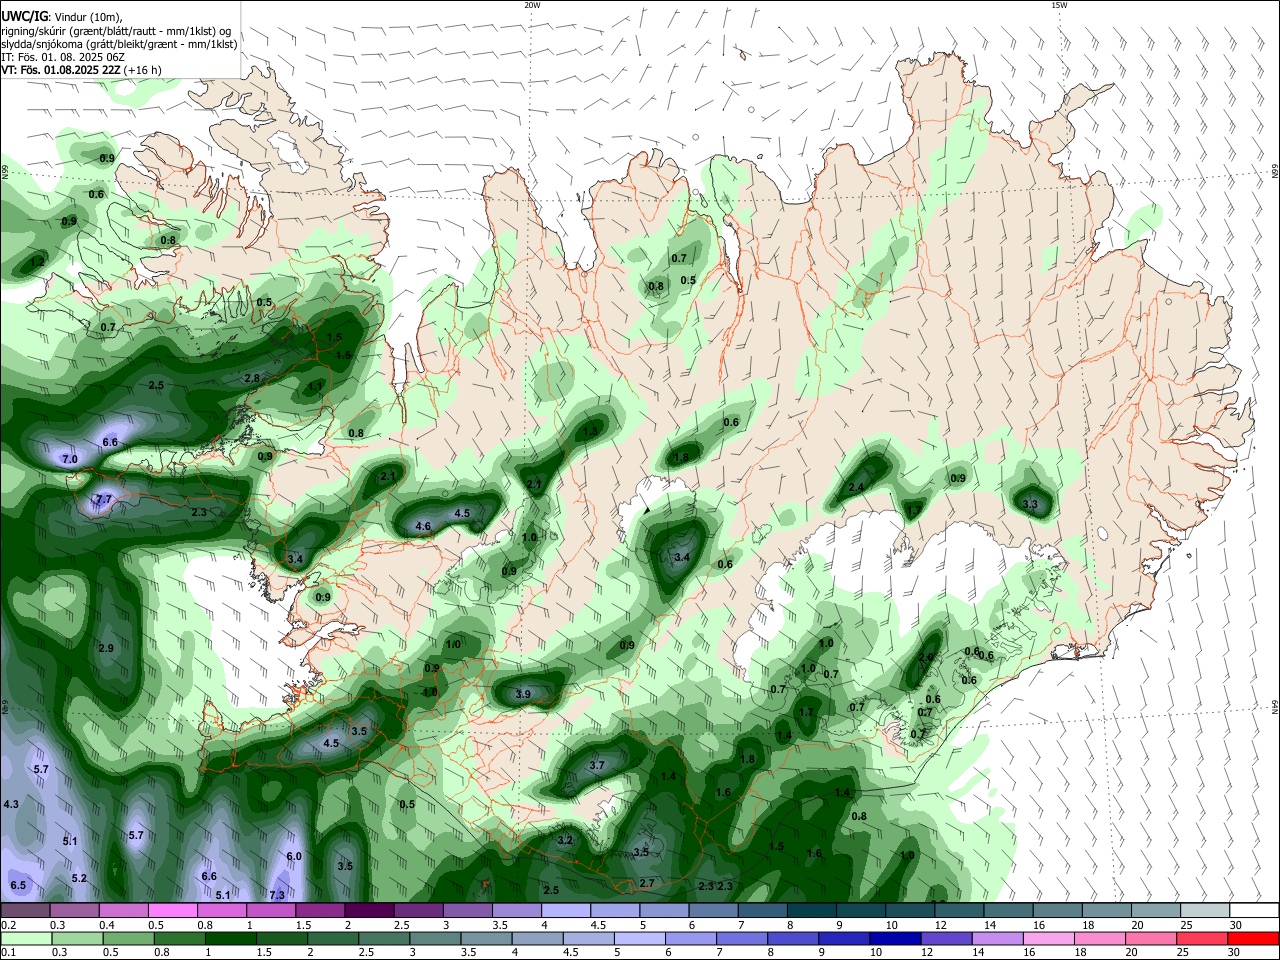
Task: Select the 5.2 value over the southwestern sea
Action: pyautogui.click(x=79, y=878)
